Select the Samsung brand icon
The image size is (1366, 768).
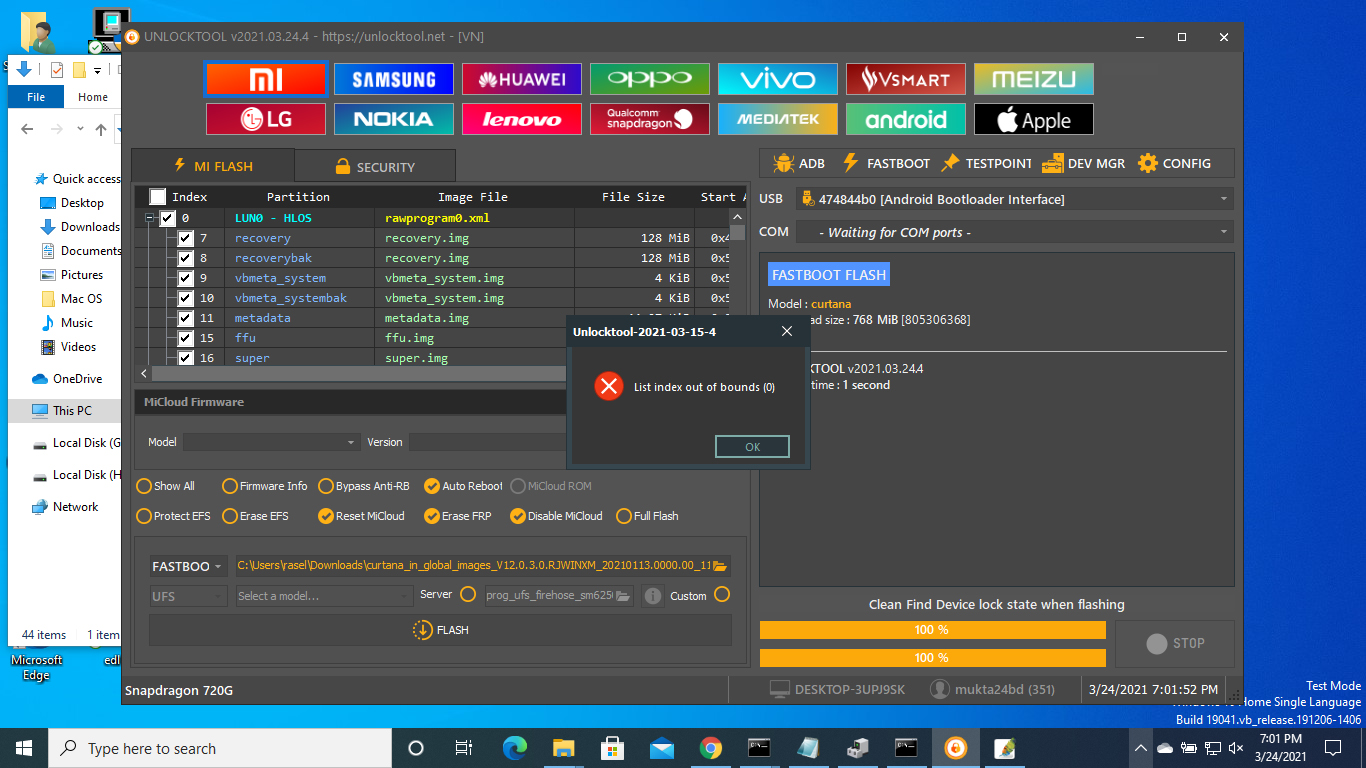click(394, 79)
